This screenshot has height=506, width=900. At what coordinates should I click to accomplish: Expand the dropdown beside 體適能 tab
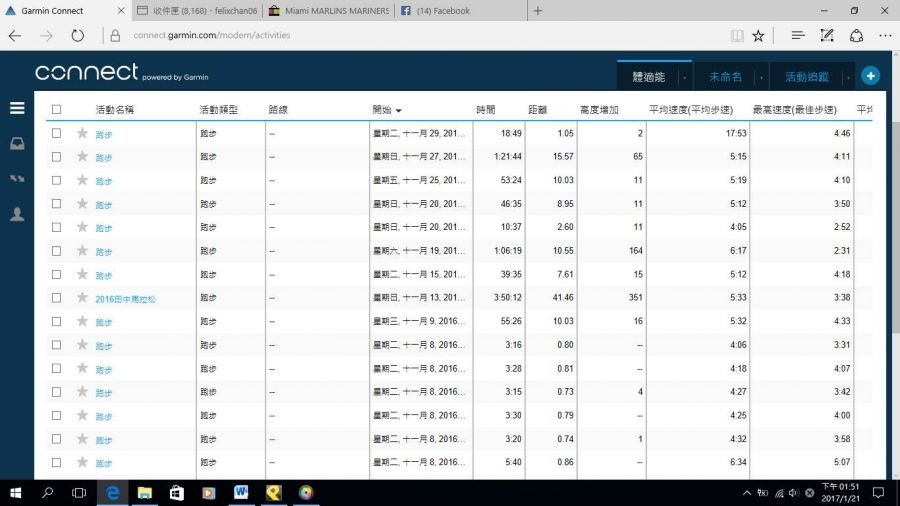(684, 77)
